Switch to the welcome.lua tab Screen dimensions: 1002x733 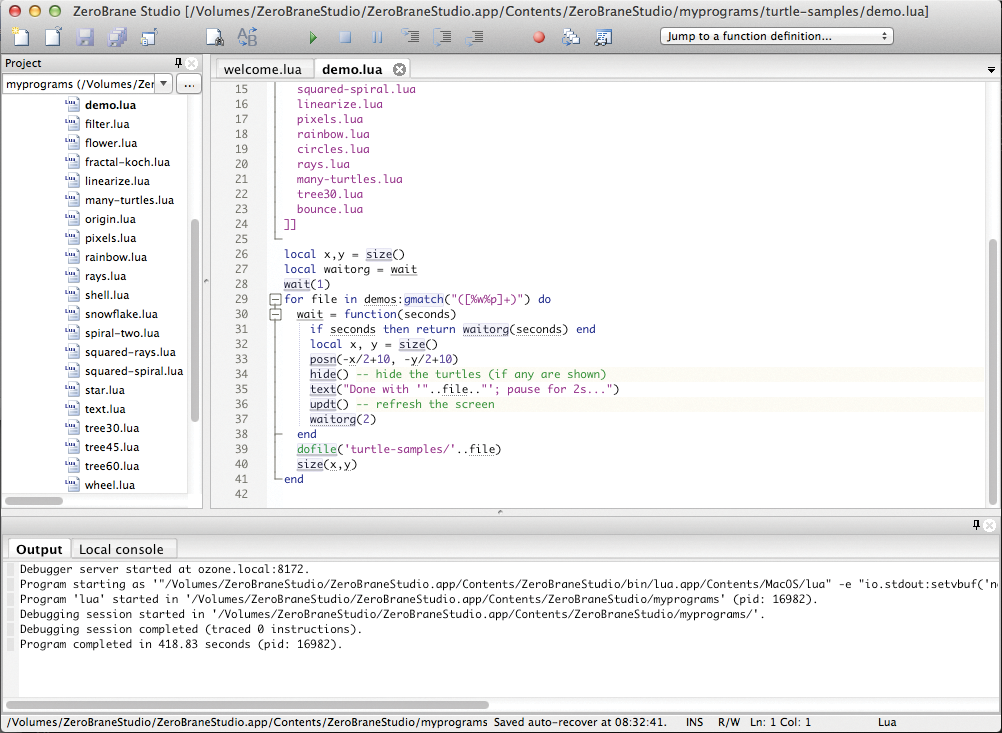(x=262, y=69)
